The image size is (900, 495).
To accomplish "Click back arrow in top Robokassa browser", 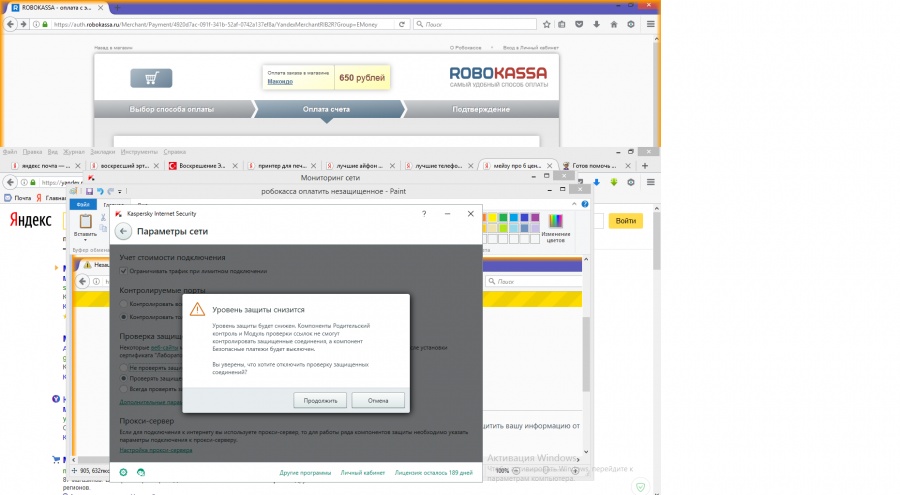I will click(x=10, y=24).
